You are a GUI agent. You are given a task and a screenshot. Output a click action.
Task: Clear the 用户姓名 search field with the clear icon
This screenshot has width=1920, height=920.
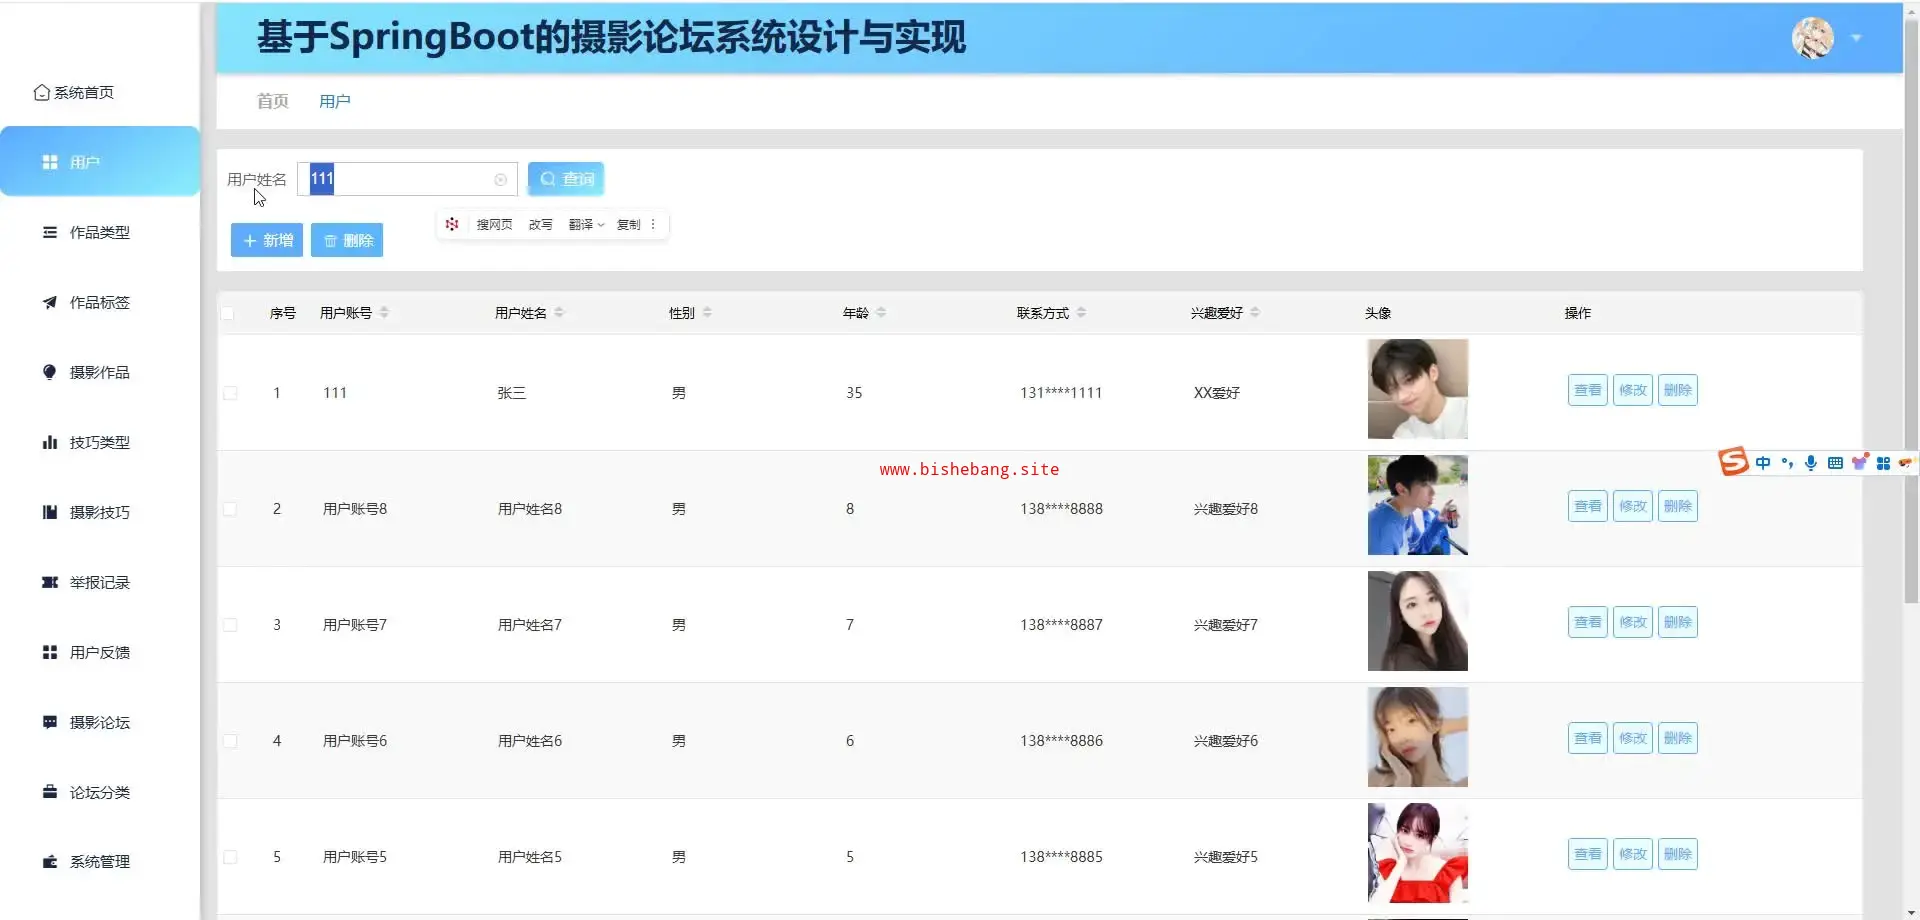500,180
